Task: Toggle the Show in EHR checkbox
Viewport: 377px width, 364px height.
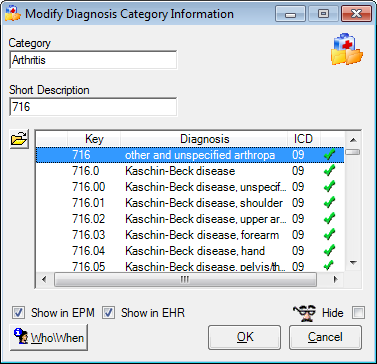Action: [108, 313]
